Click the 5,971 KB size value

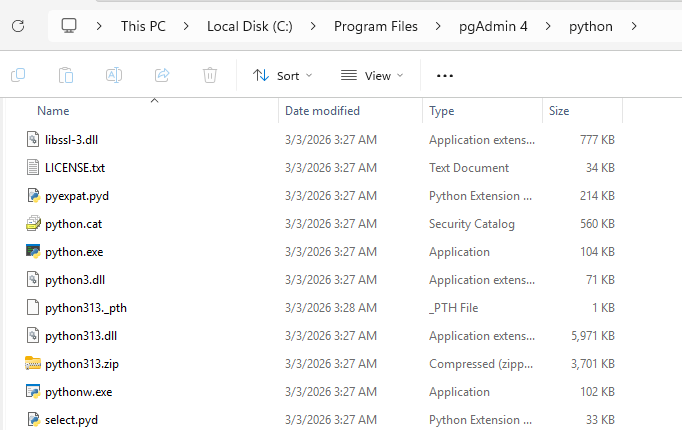[593, 336]
